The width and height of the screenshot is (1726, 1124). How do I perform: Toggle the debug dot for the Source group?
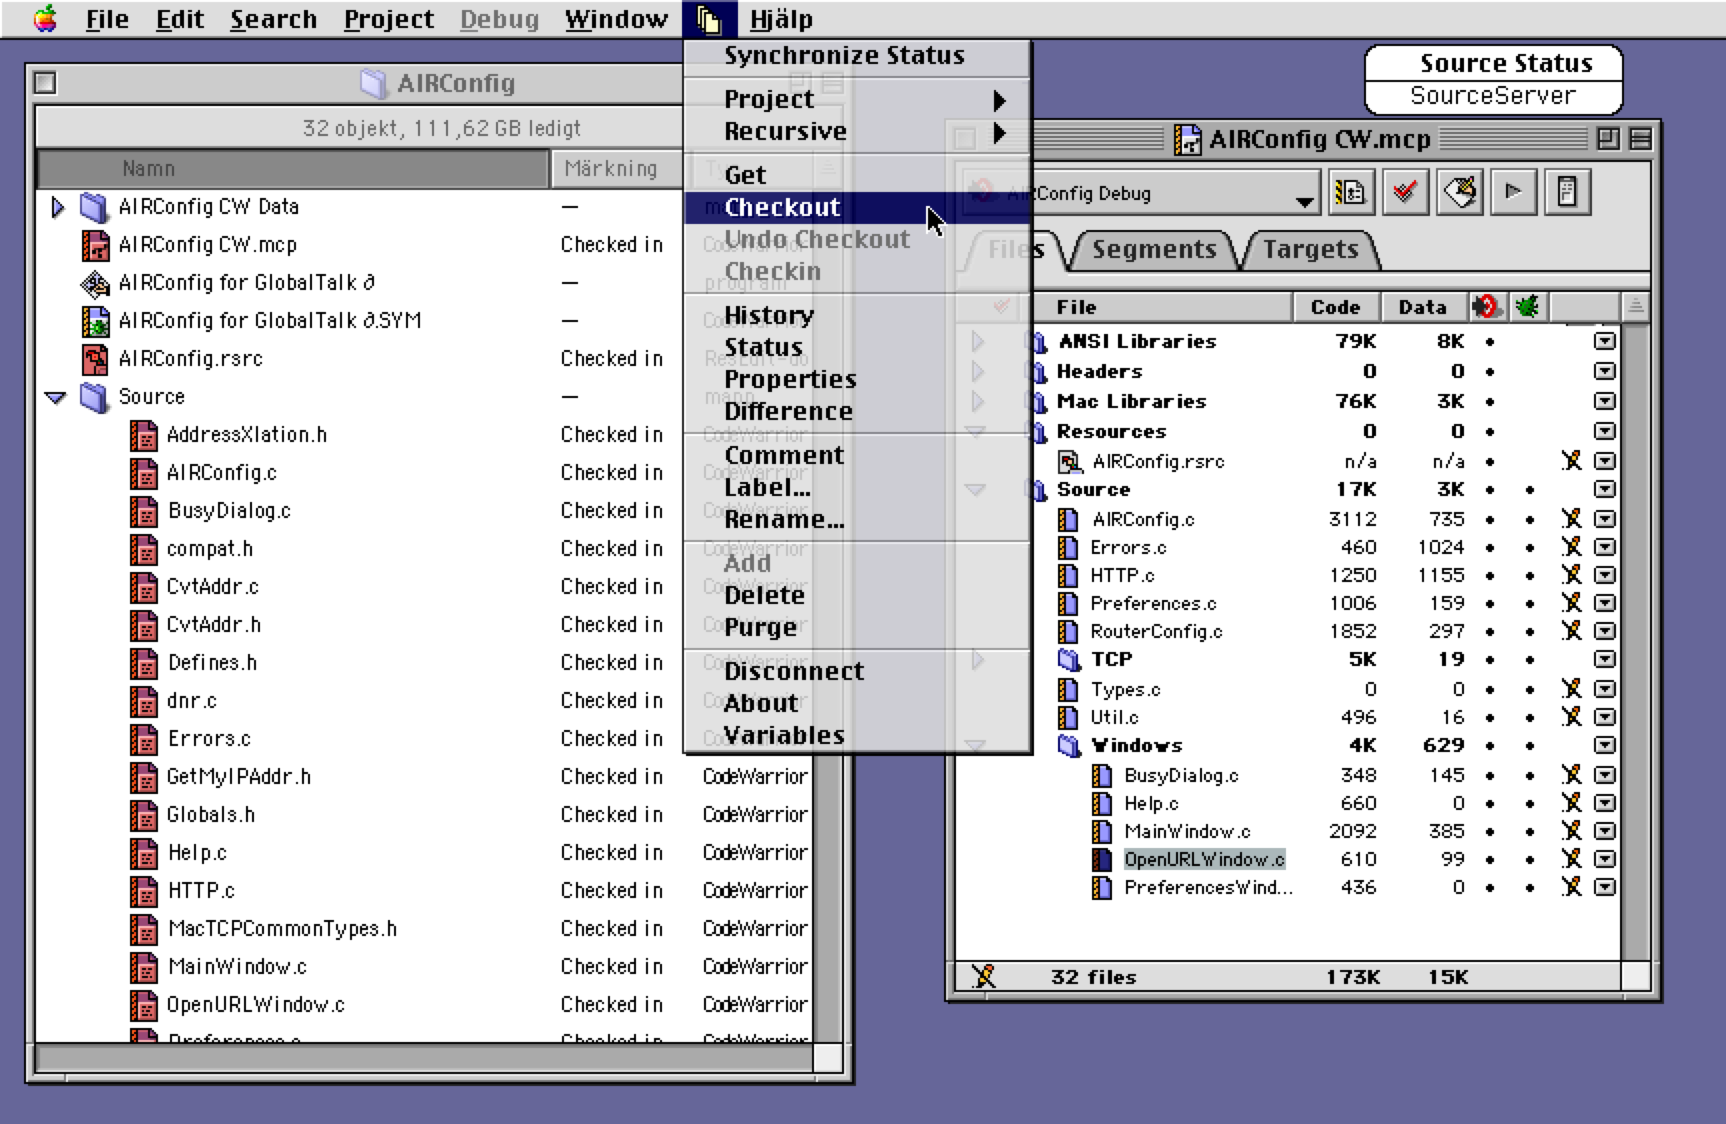tap(1530, 490)
